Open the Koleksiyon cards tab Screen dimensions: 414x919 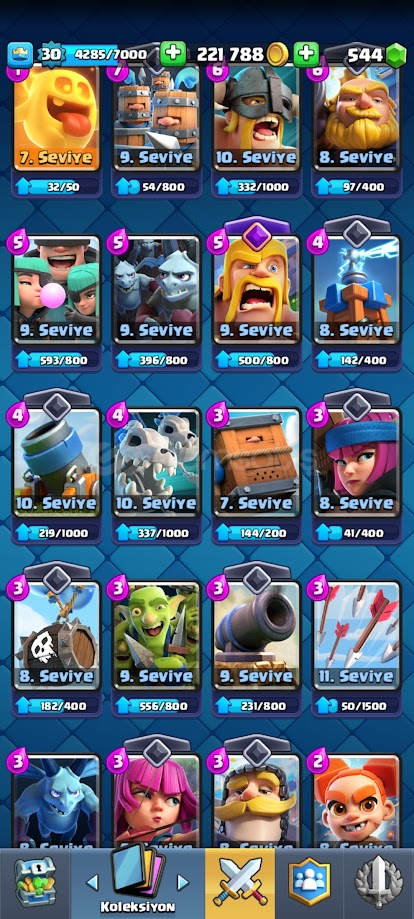pos(138,883)
